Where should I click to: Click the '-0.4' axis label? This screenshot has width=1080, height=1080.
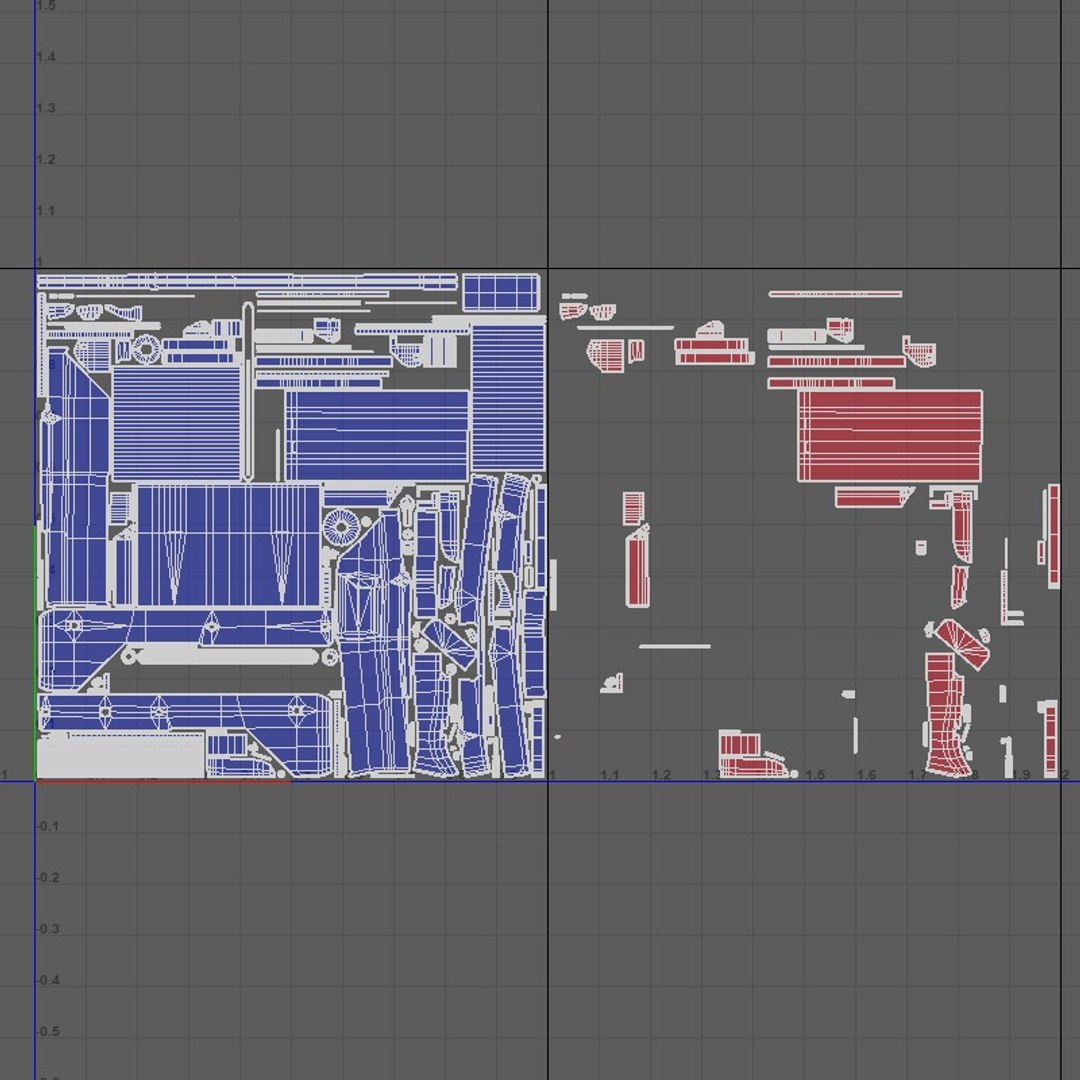[48, 980]
